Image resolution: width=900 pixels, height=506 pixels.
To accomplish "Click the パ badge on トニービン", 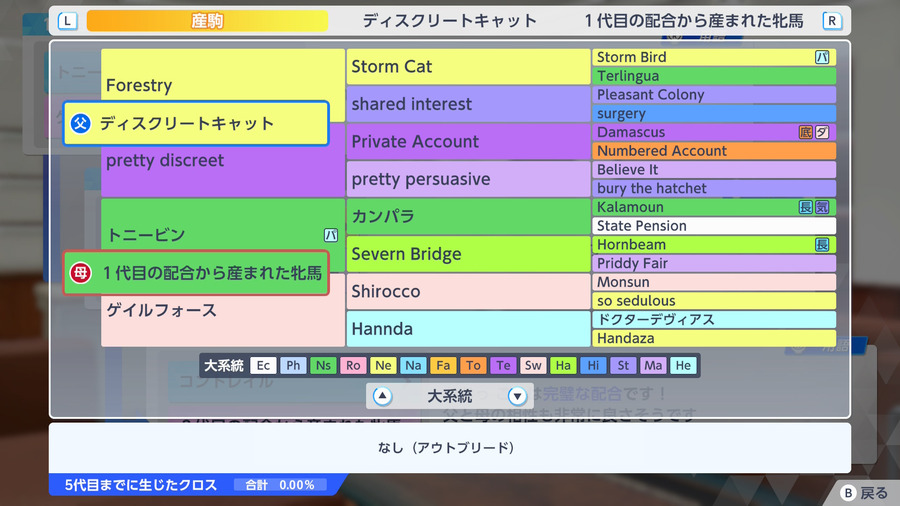I will [x=331, y=235].
